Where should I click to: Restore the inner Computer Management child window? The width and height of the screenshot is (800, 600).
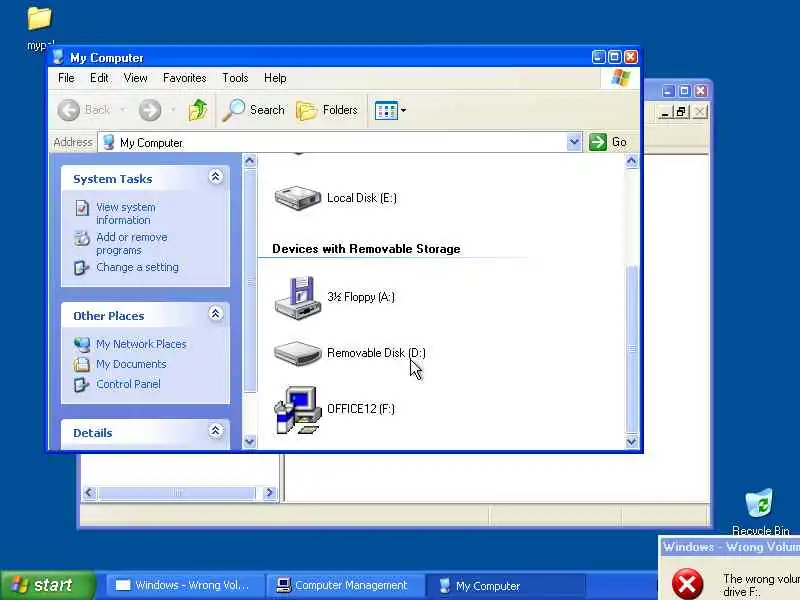(681, 112)
